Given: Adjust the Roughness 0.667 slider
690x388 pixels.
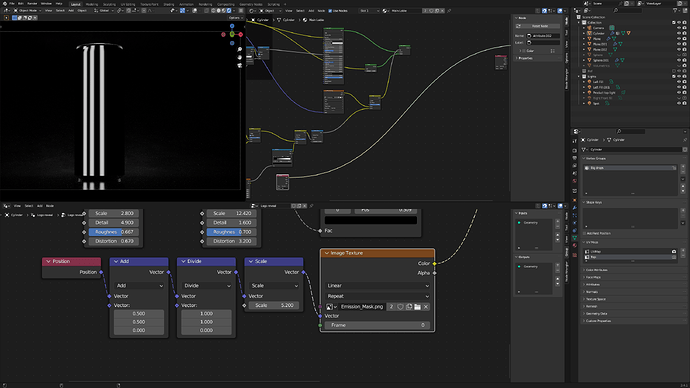Looking at the screenshot, I should 114,232.
